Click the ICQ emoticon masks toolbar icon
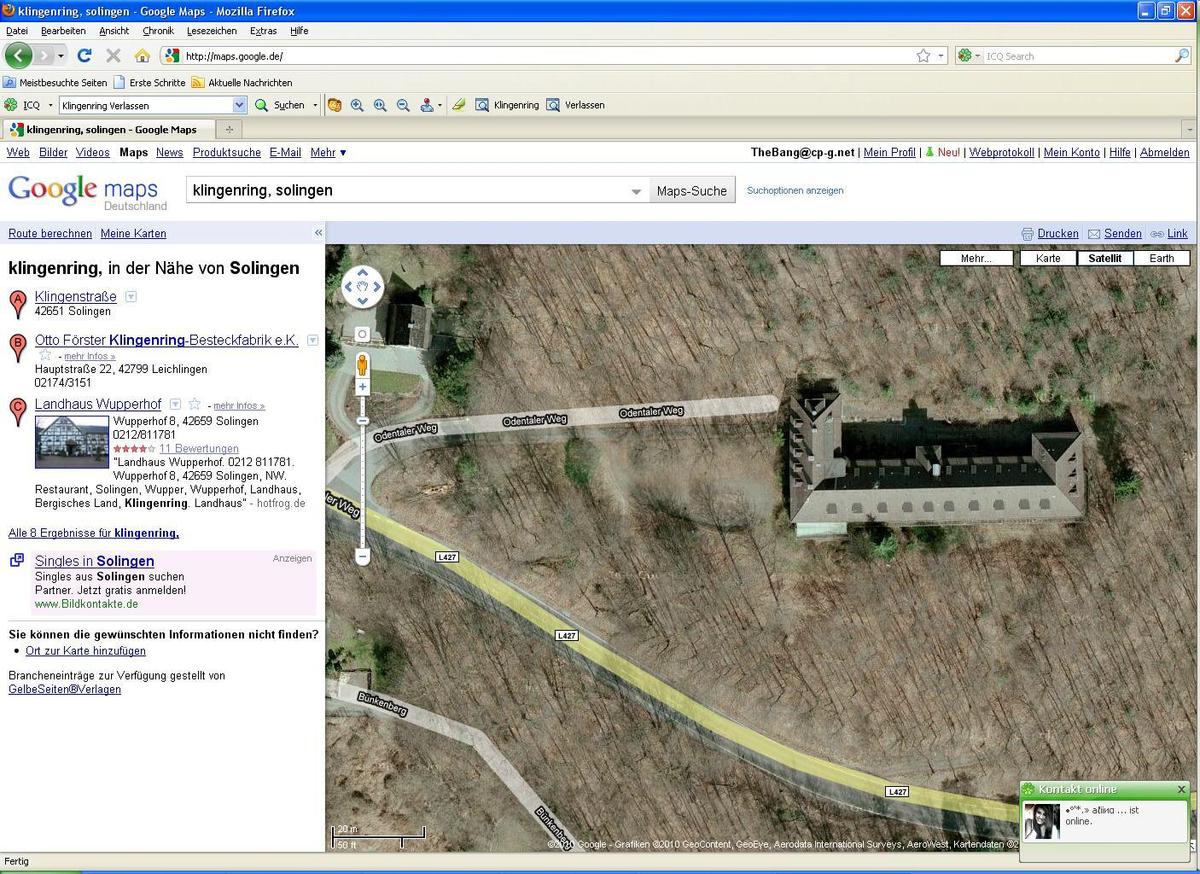The height and width of the screenshot is (874, 1200). [x=335, y=105]
